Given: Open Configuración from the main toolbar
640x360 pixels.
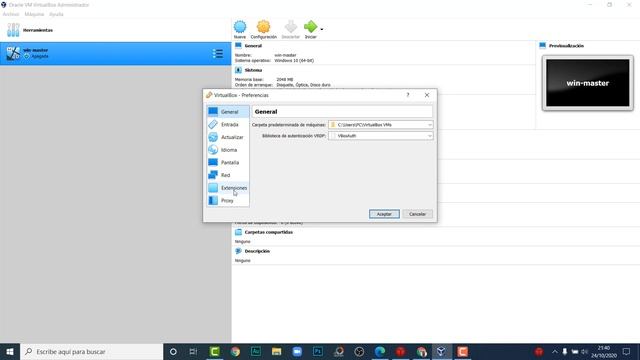Looking at the screenshot, I should tap(263, 29).
